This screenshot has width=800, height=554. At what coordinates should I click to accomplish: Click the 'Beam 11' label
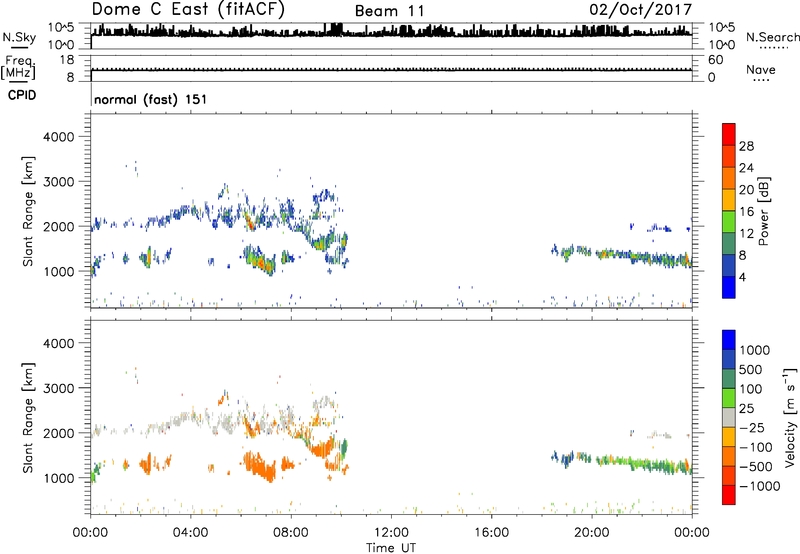[x=389, y=11]
